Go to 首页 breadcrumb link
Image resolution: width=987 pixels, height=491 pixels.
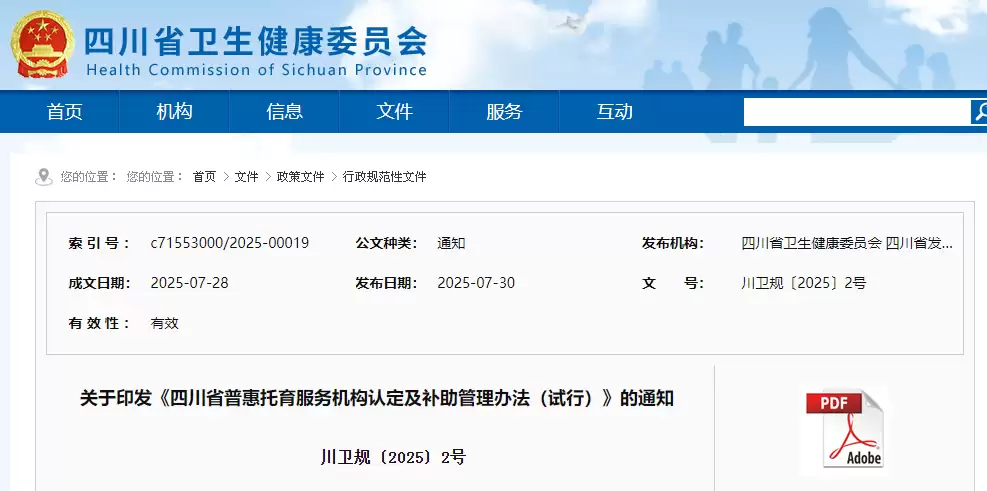coord(204,177)
